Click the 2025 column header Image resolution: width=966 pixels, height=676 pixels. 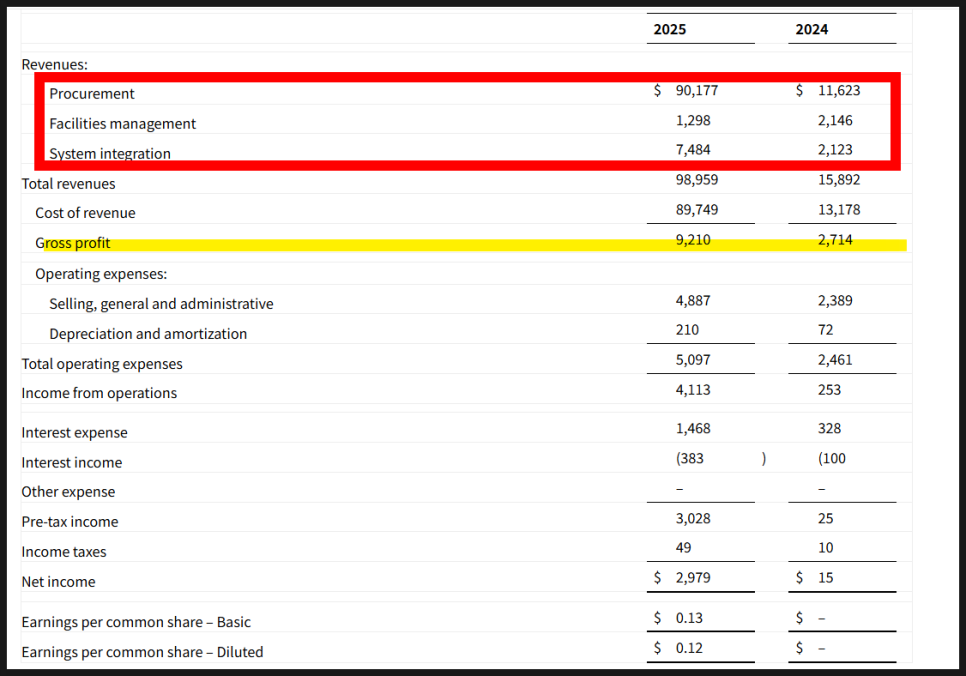pyautogui.click(x=670, y=30)
